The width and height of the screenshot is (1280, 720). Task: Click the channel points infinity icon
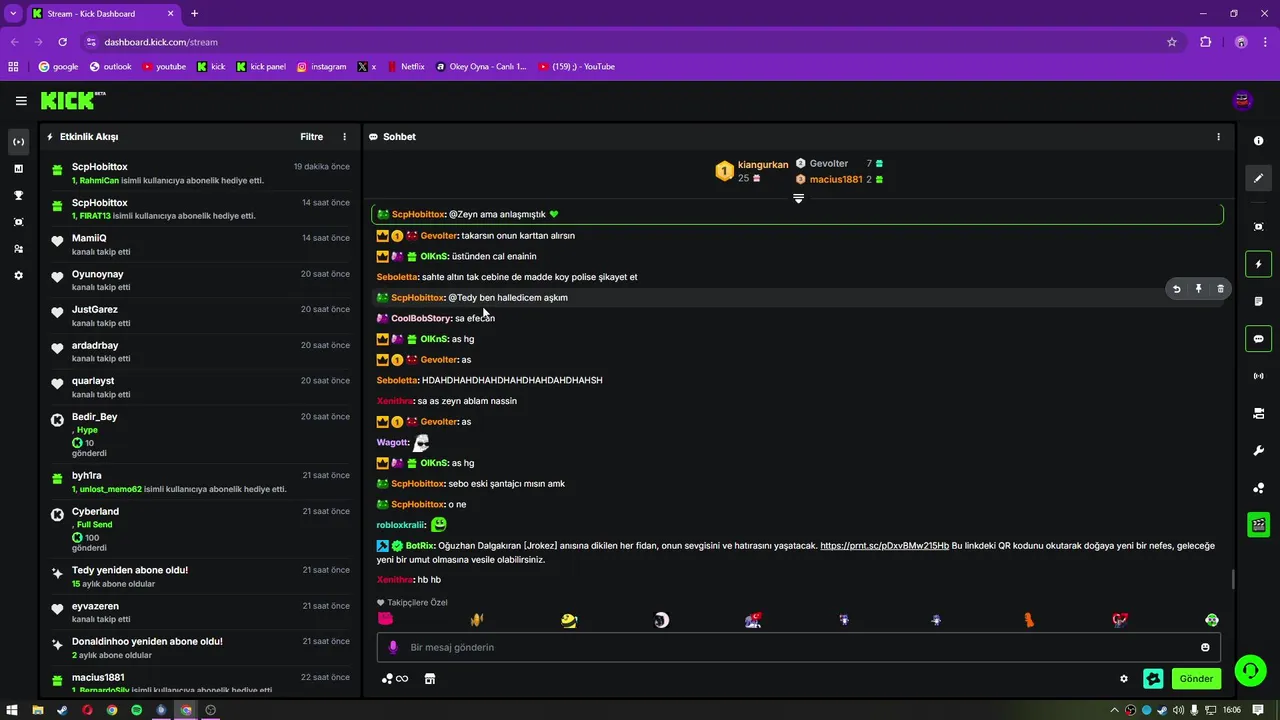tap(395, 679)
